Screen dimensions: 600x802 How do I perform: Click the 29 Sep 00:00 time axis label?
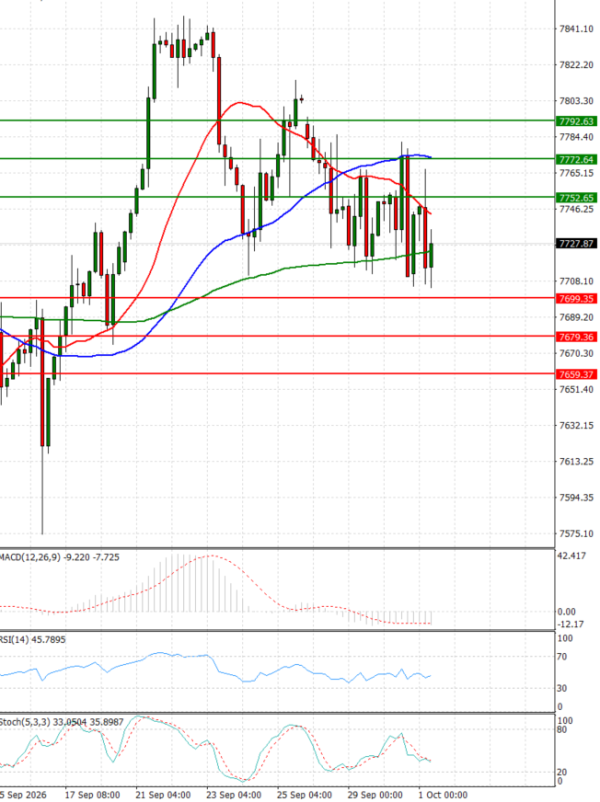375,795
